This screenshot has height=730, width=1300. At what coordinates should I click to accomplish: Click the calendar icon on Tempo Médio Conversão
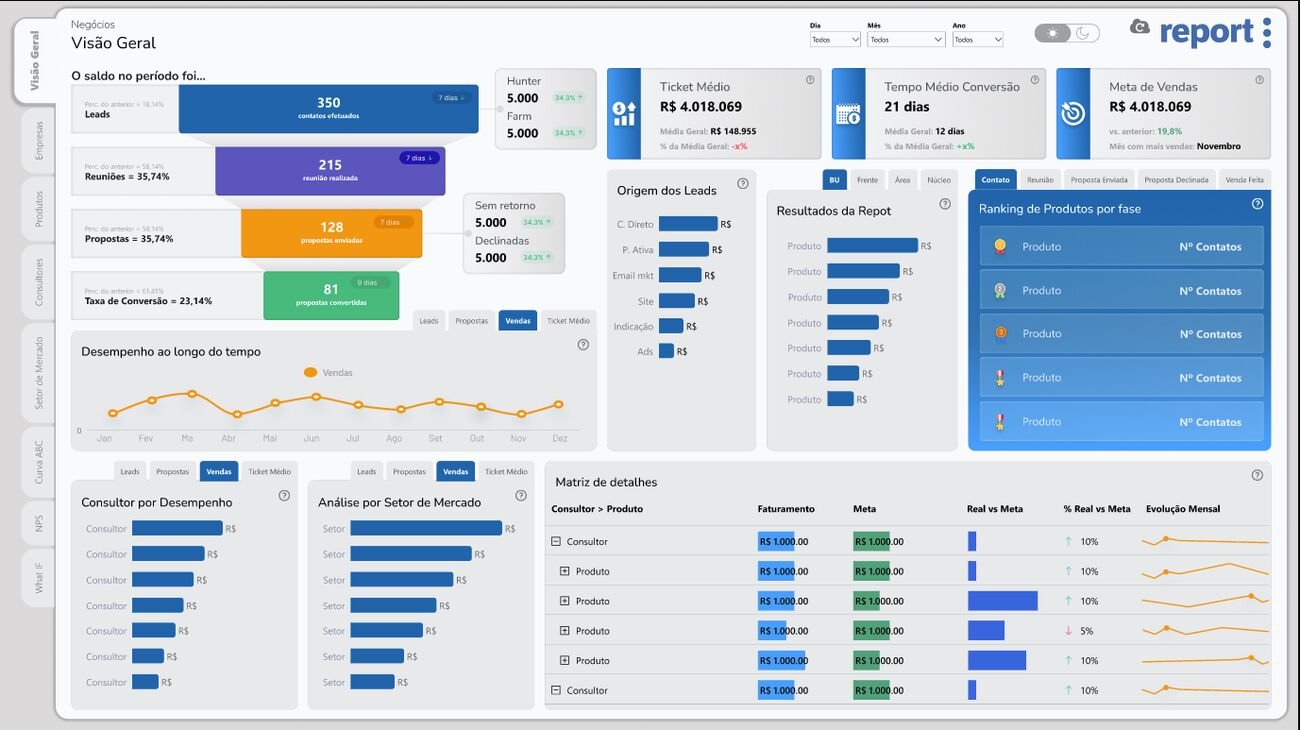coord(848,113)
